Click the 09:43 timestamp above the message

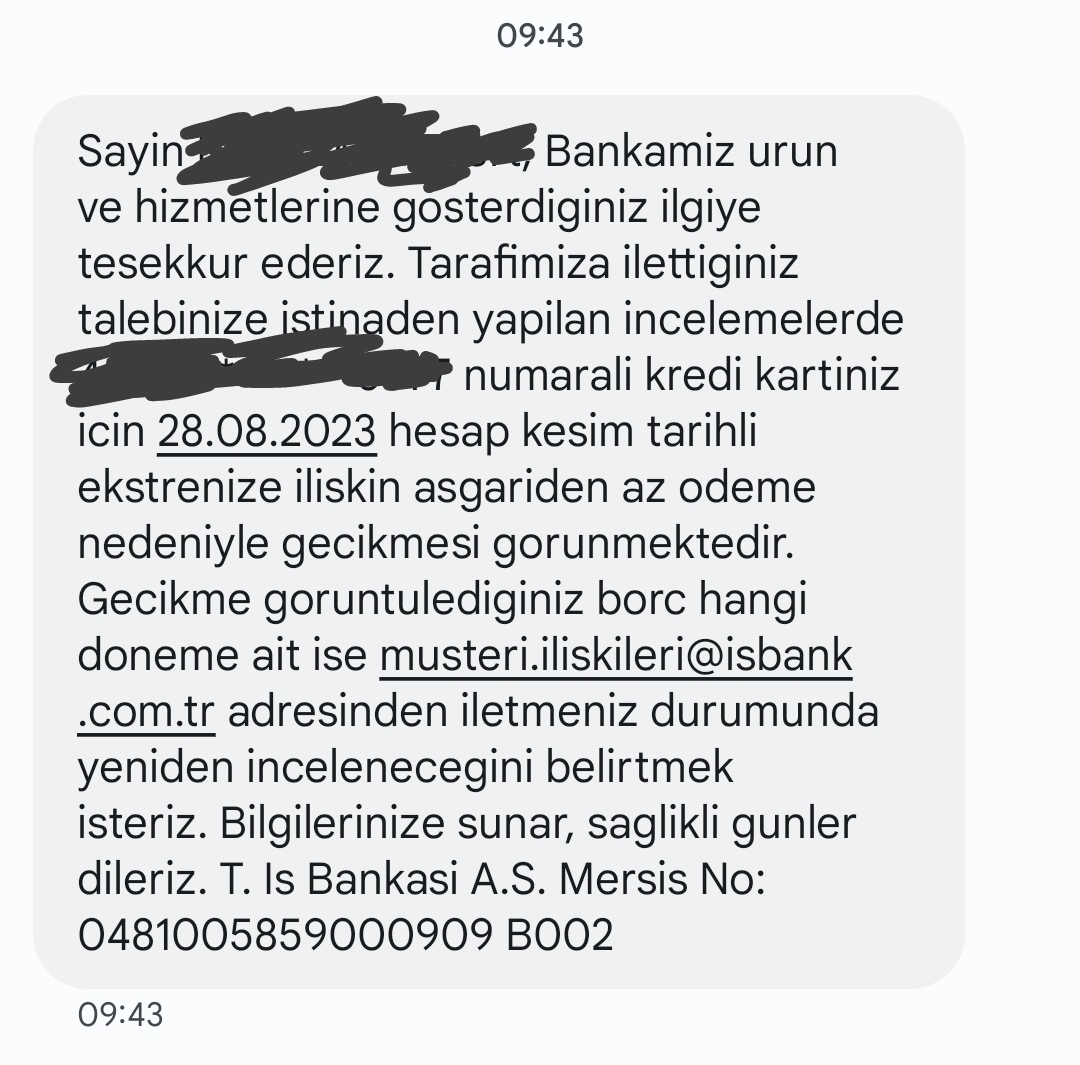tap(540, 35)
